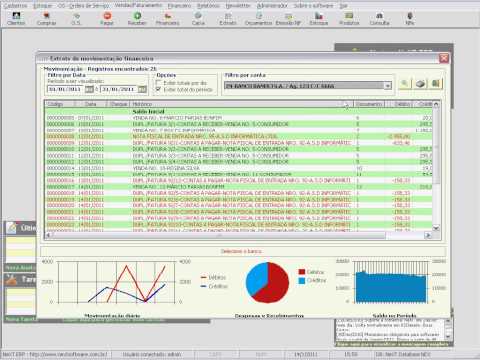
Task: Click the start date input field
Action: coord(66,89)
